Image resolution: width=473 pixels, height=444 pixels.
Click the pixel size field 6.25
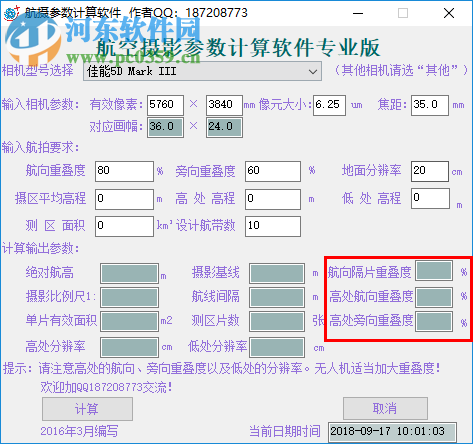tap(329, 105)
